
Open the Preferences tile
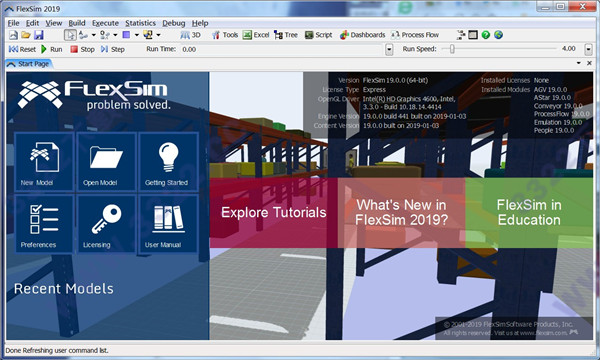click(44, 224)
